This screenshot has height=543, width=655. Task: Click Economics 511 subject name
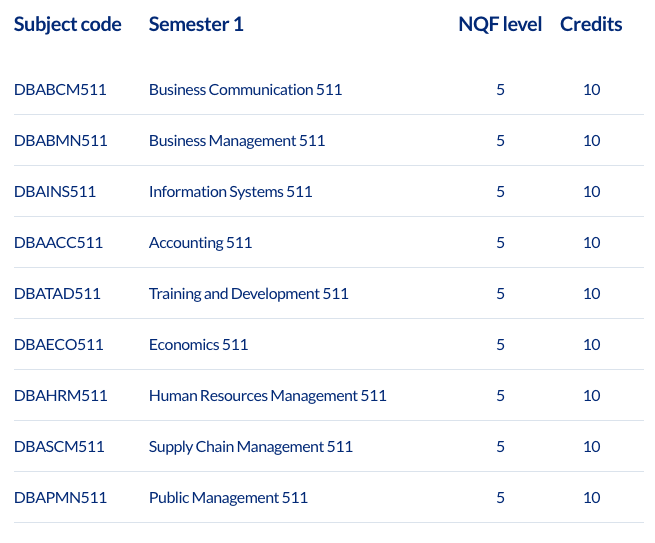click(198, 345)
